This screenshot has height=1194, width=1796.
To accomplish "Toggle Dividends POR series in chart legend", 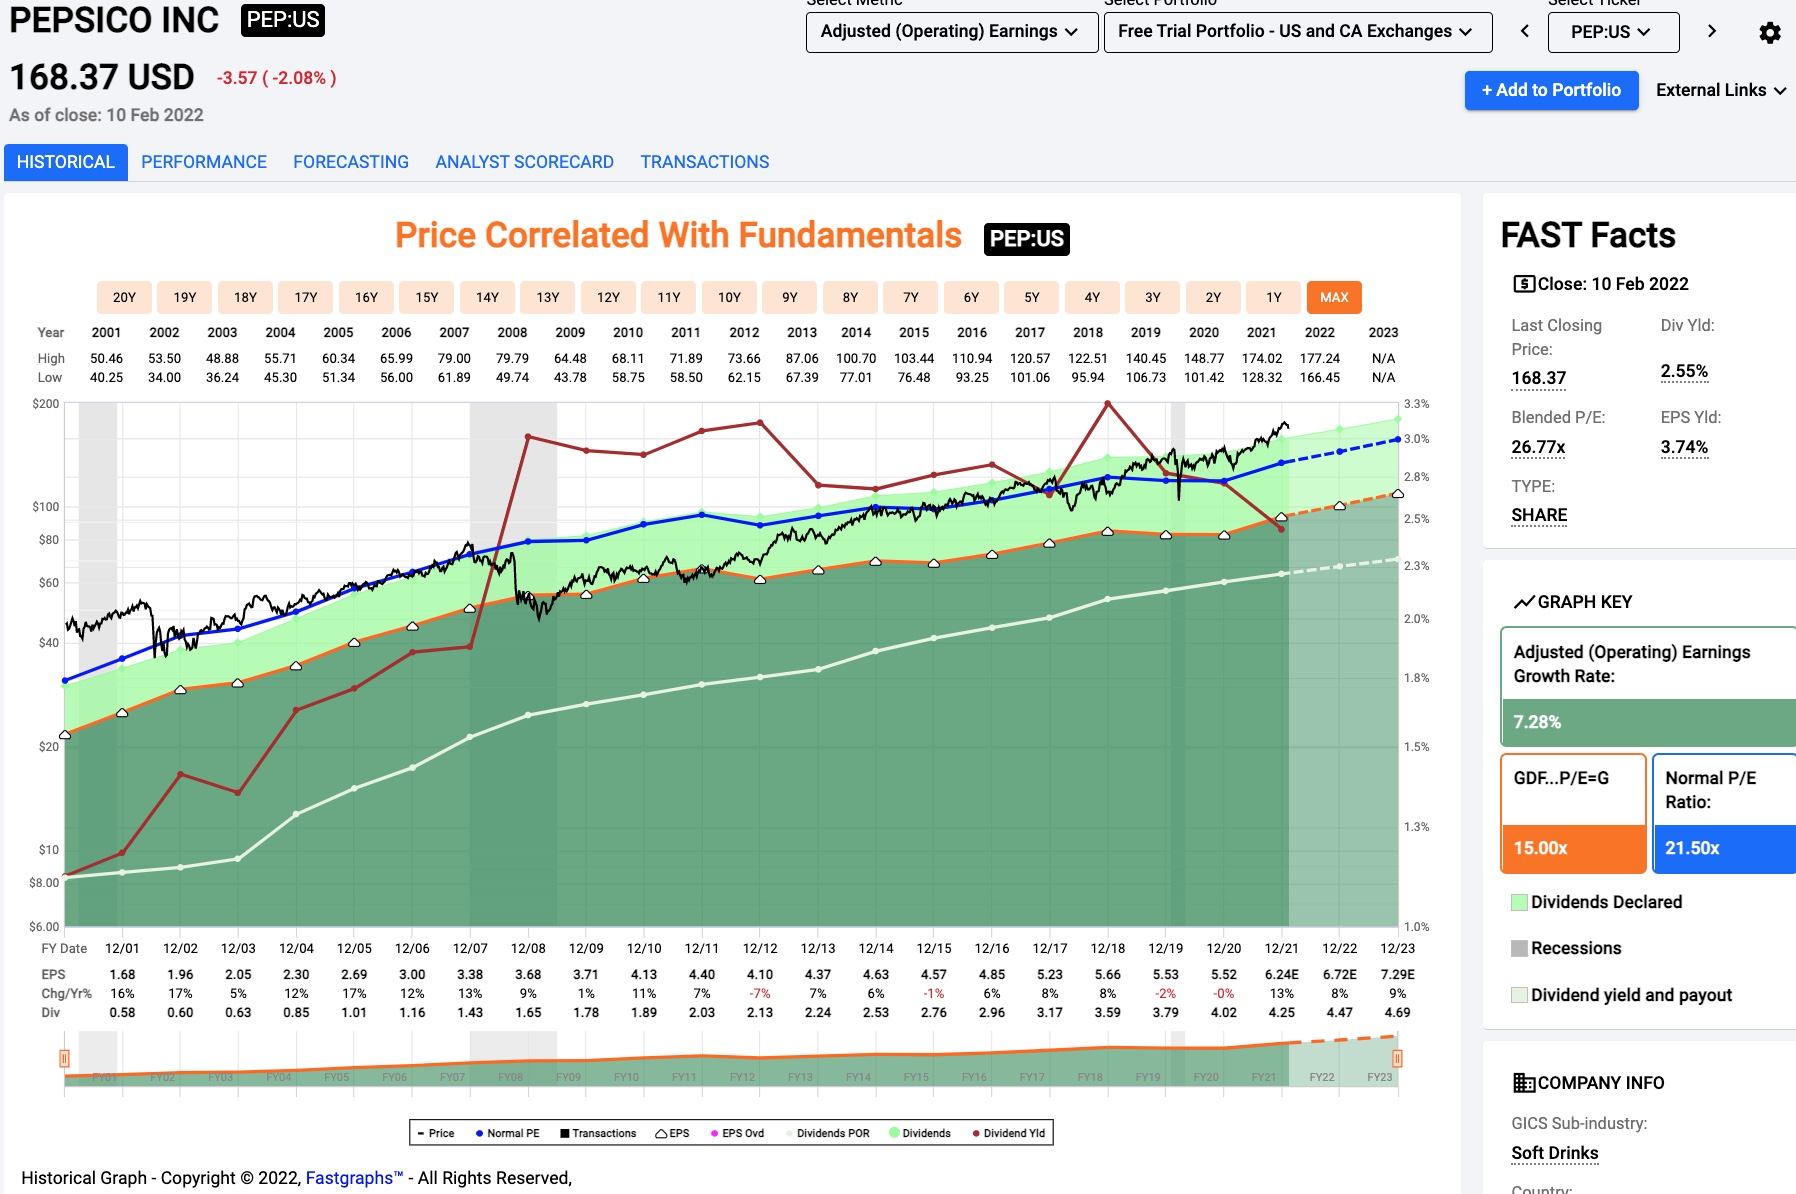I will pyautogui.click(x=827, y=1133).
